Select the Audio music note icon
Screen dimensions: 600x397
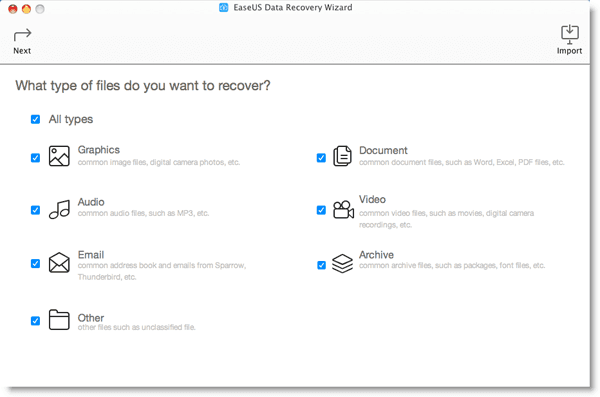coord(59,209)
